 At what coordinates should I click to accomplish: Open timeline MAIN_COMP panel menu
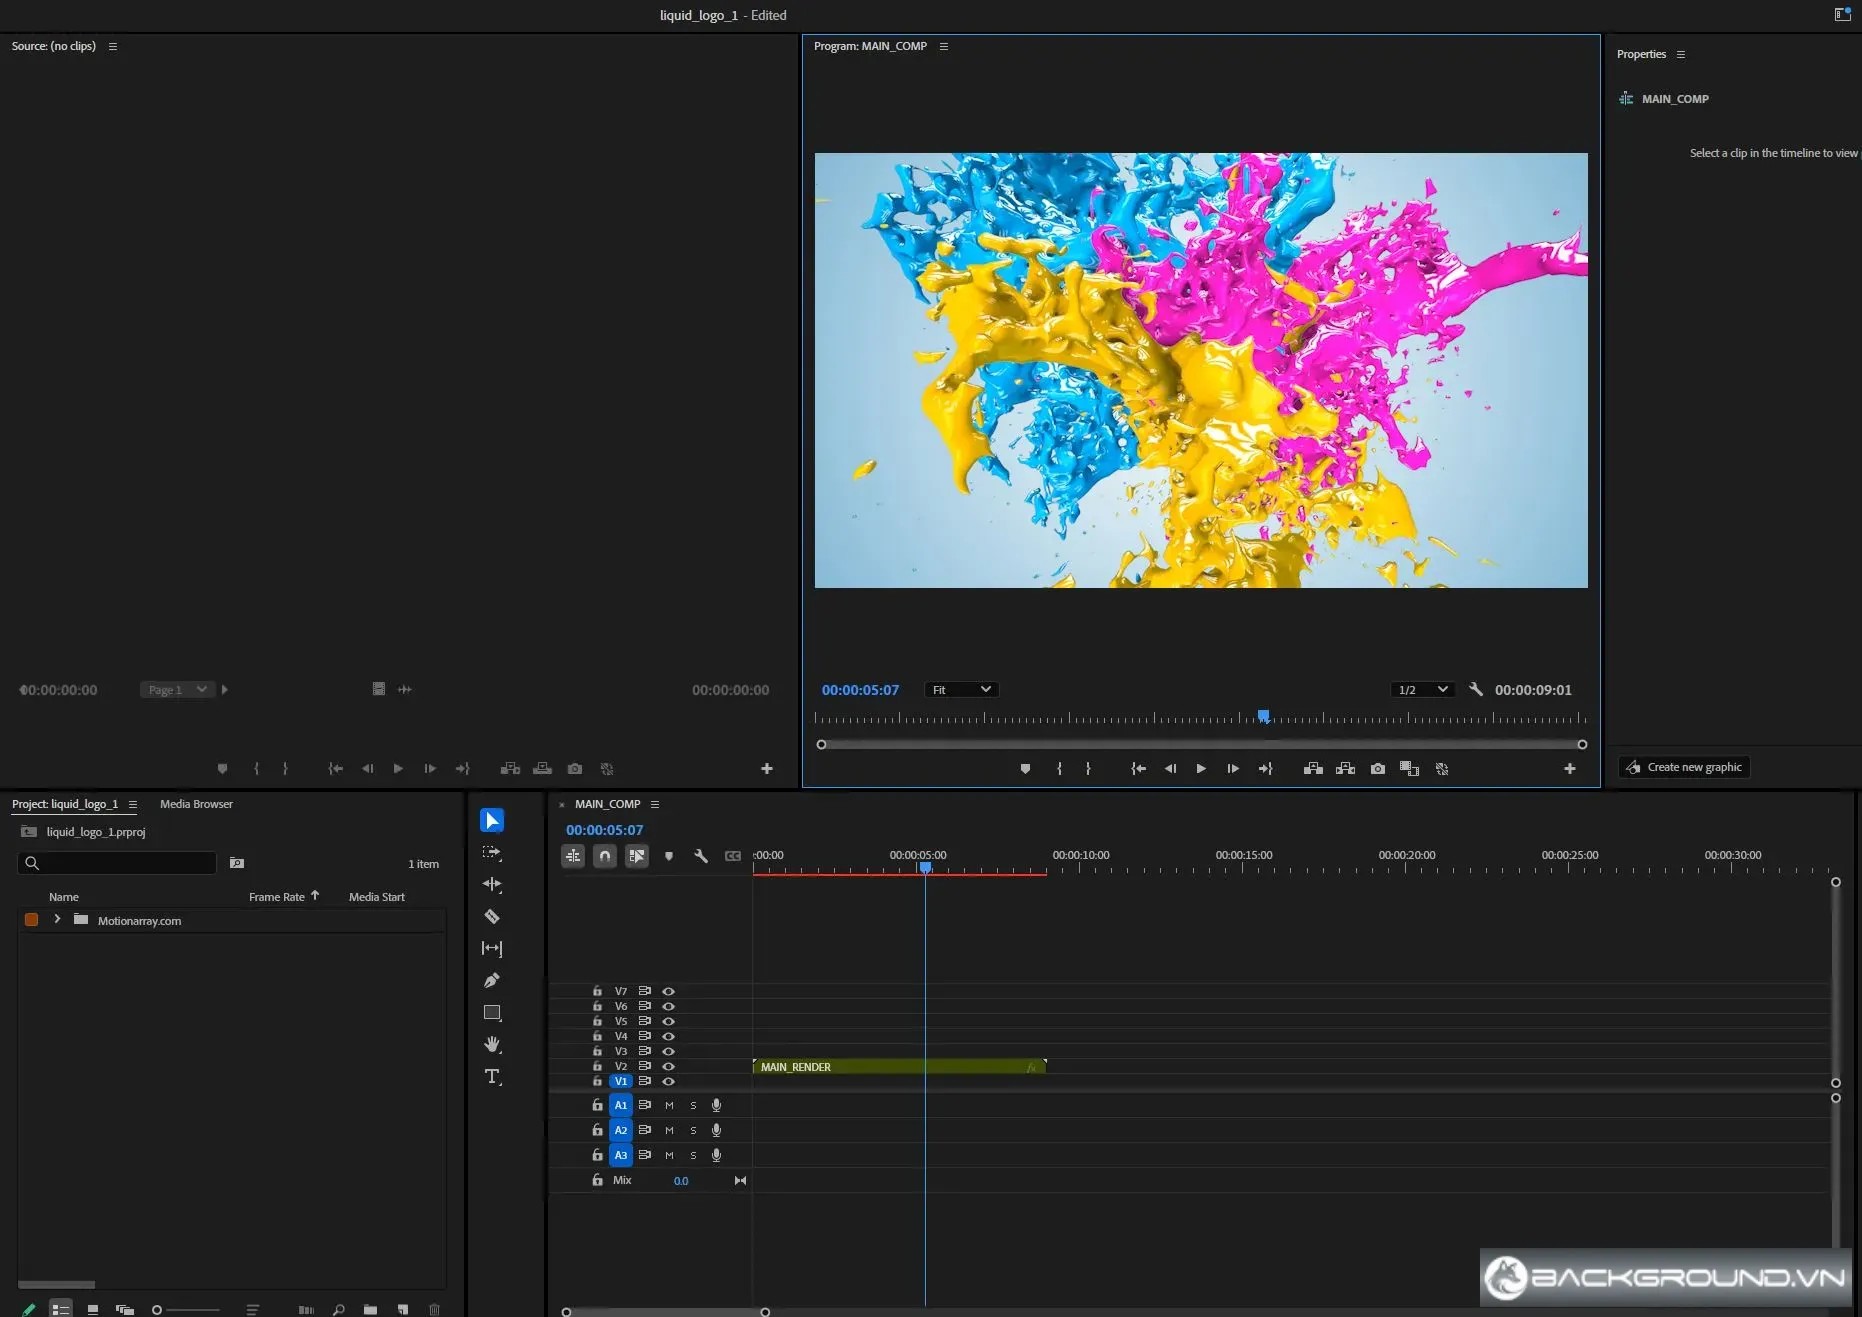[654, 804]
